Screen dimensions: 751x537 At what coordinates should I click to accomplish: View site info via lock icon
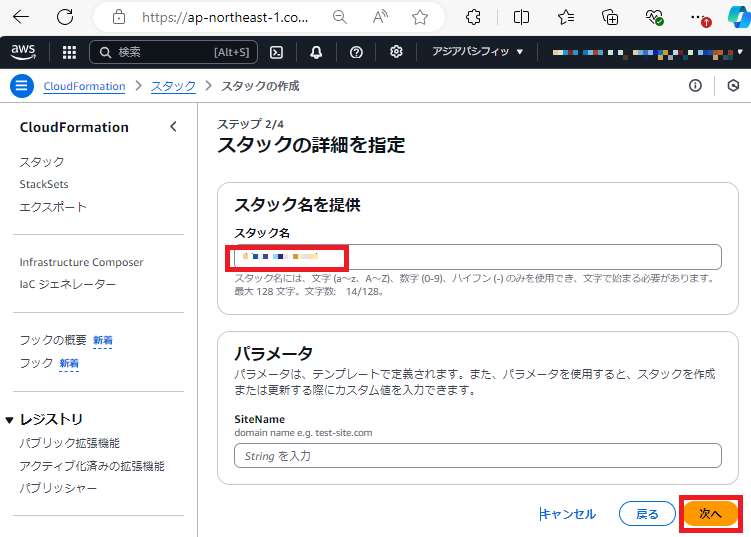pyautogui.click(x=119, y=18)
